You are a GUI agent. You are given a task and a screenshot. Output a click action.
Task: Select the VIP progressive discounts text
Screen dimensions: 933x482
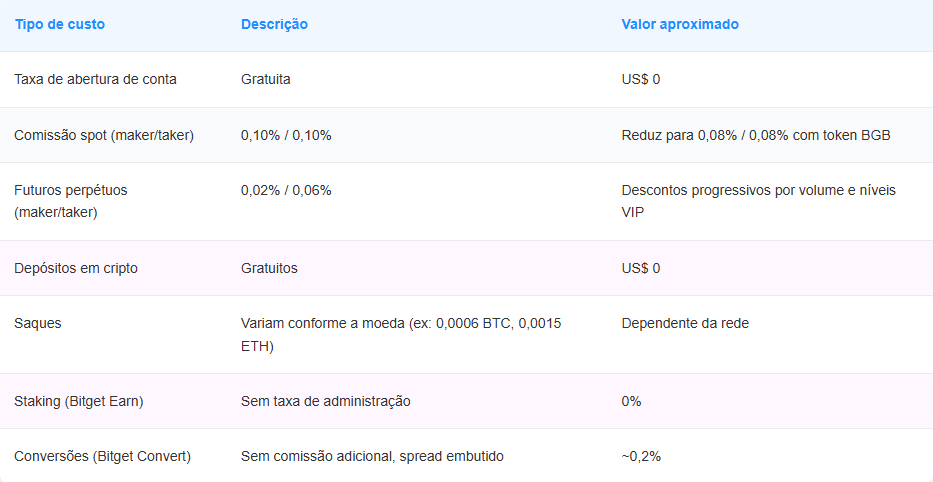point(758,201)
